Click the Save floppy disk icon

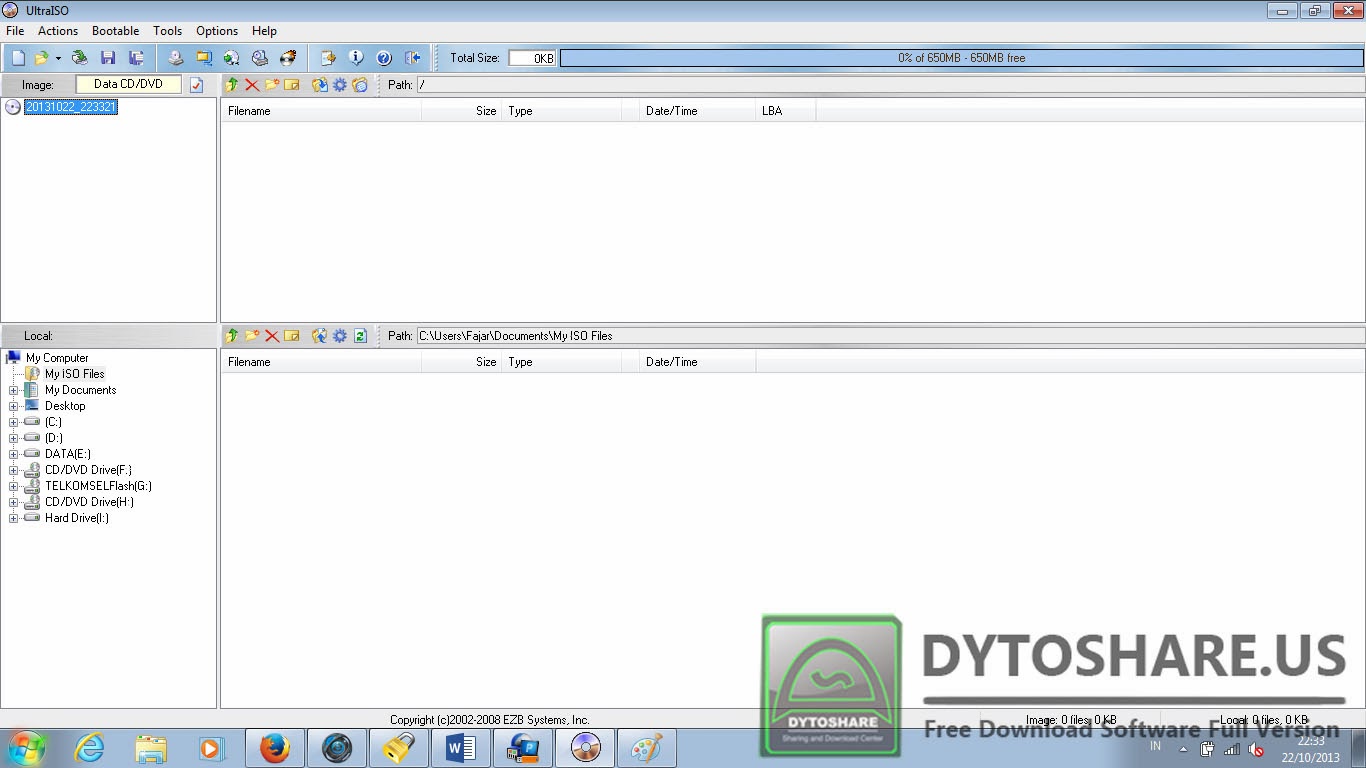point(108,58)
